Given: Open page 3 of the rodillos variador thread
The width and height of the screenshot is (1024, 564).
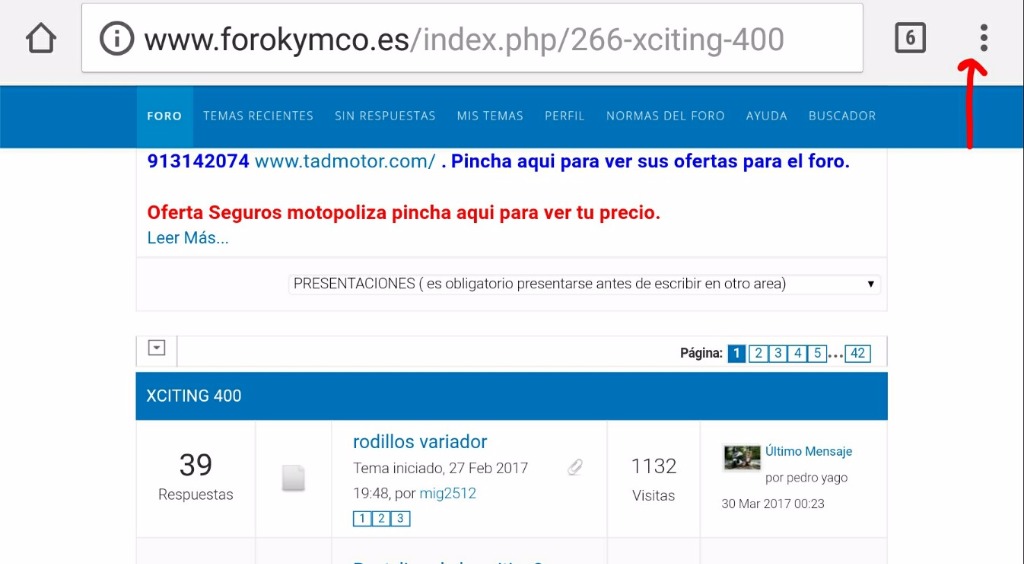Looking at the screenshot, I should click(x=400, y=518).
